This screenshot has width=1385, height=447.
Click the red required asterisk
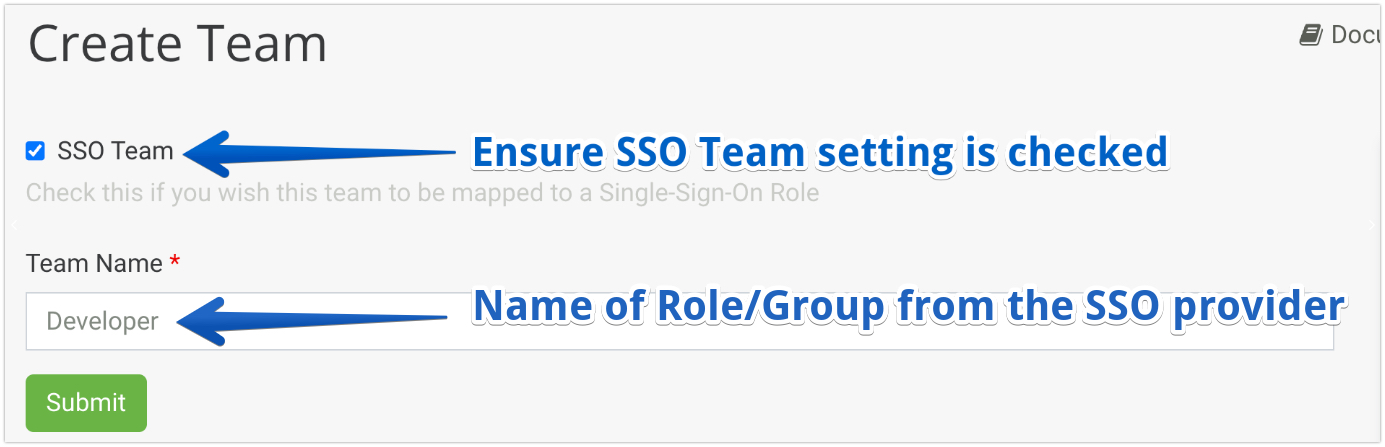(x=175, y=264)
